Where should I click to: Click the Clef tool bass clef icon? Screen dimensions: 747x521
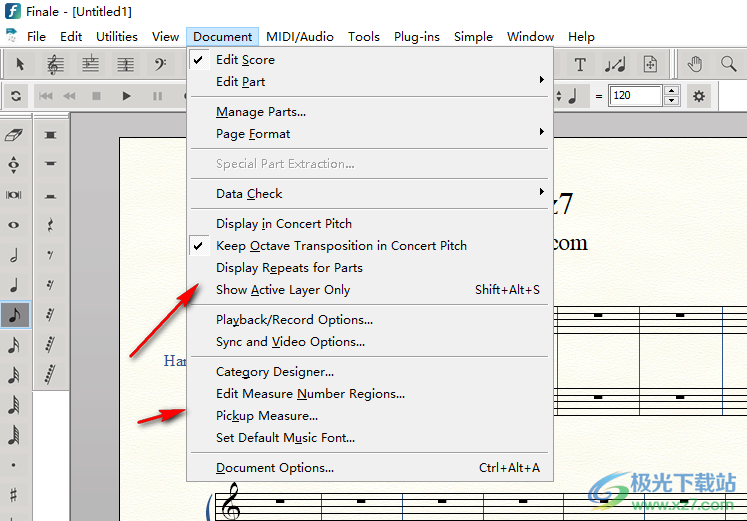click(x=160, y=65)
